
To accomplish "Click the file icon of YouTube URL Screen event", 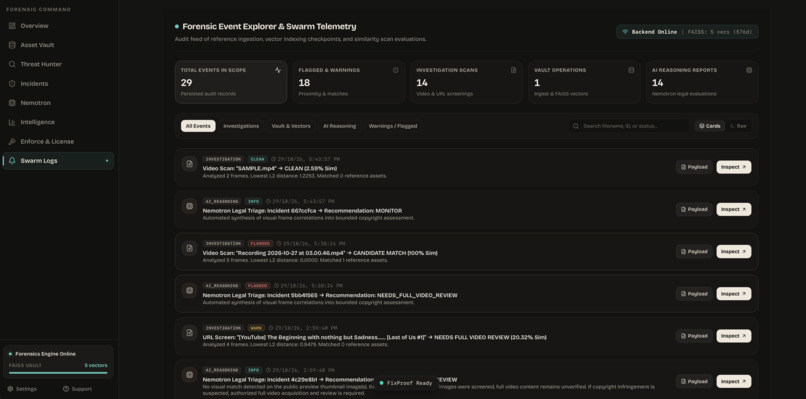I will point(190,333).
